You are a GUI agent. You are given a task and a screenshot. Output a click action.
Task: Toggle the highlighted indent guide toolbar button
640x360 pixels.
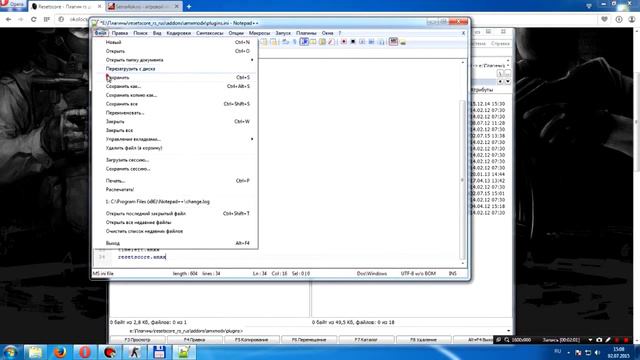(x=304, y=42)
